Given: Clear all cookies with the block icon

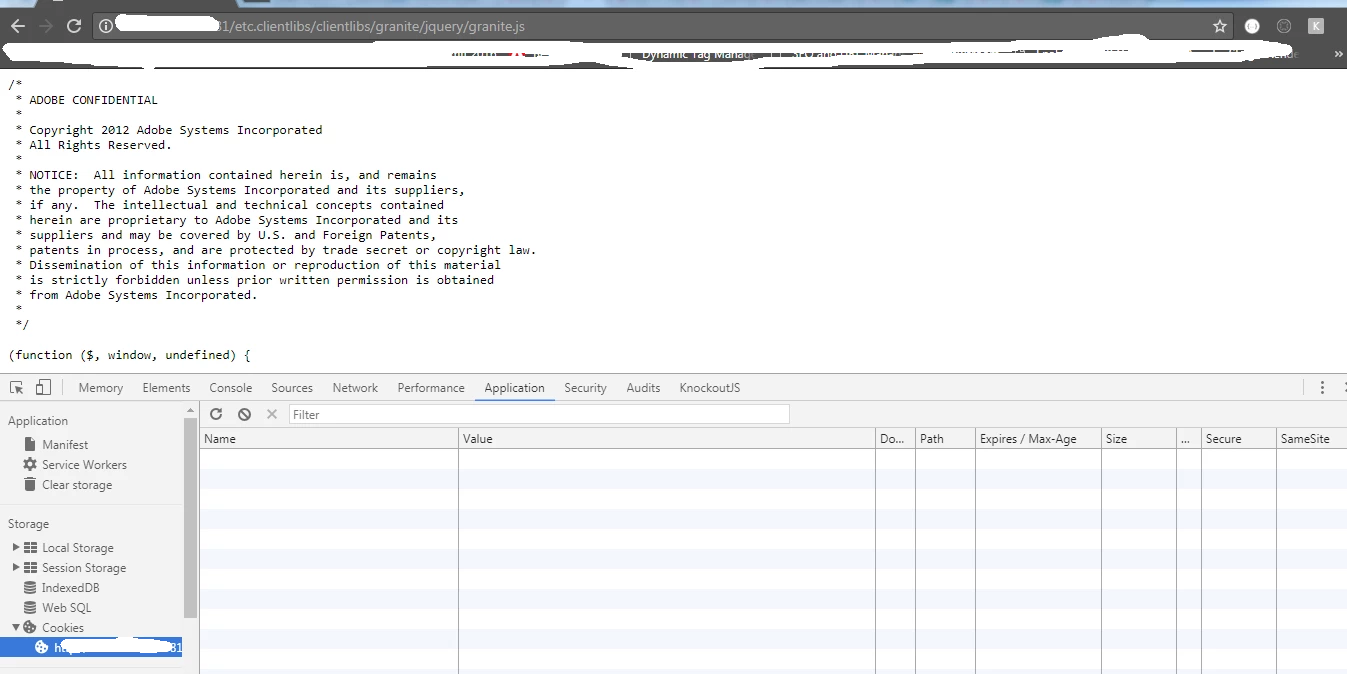Looking at the screenshot, I should (244, 414).
